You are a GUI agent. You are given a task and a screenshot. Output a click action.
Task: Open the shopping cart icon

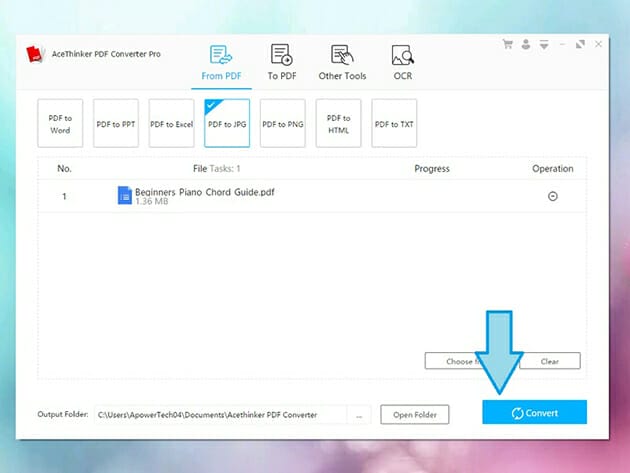click(508, 44)
